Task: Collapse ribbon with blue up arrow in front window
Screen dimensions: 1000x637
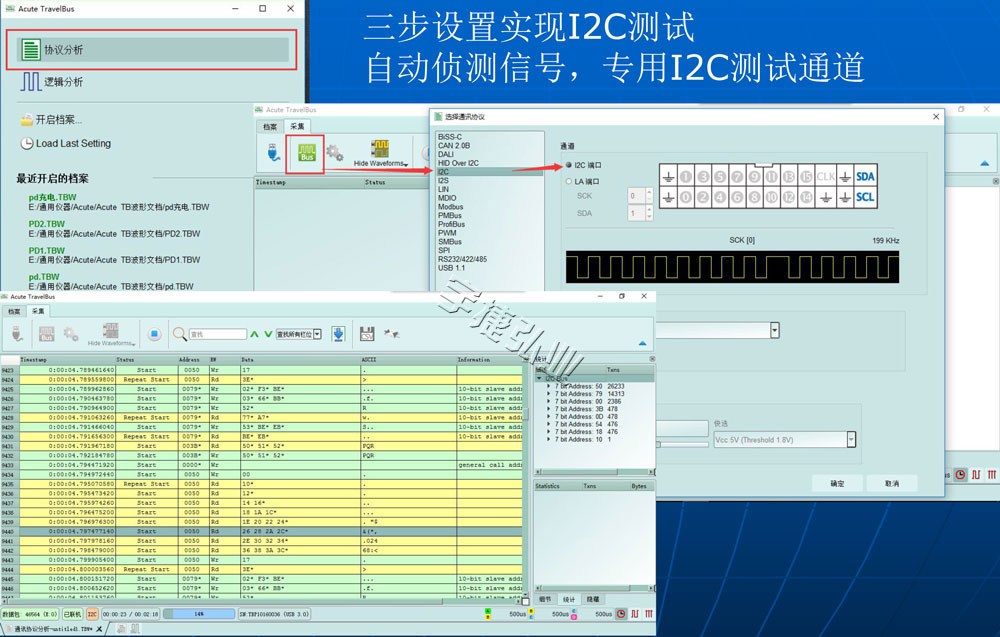Action: click(x=642, y=343)
